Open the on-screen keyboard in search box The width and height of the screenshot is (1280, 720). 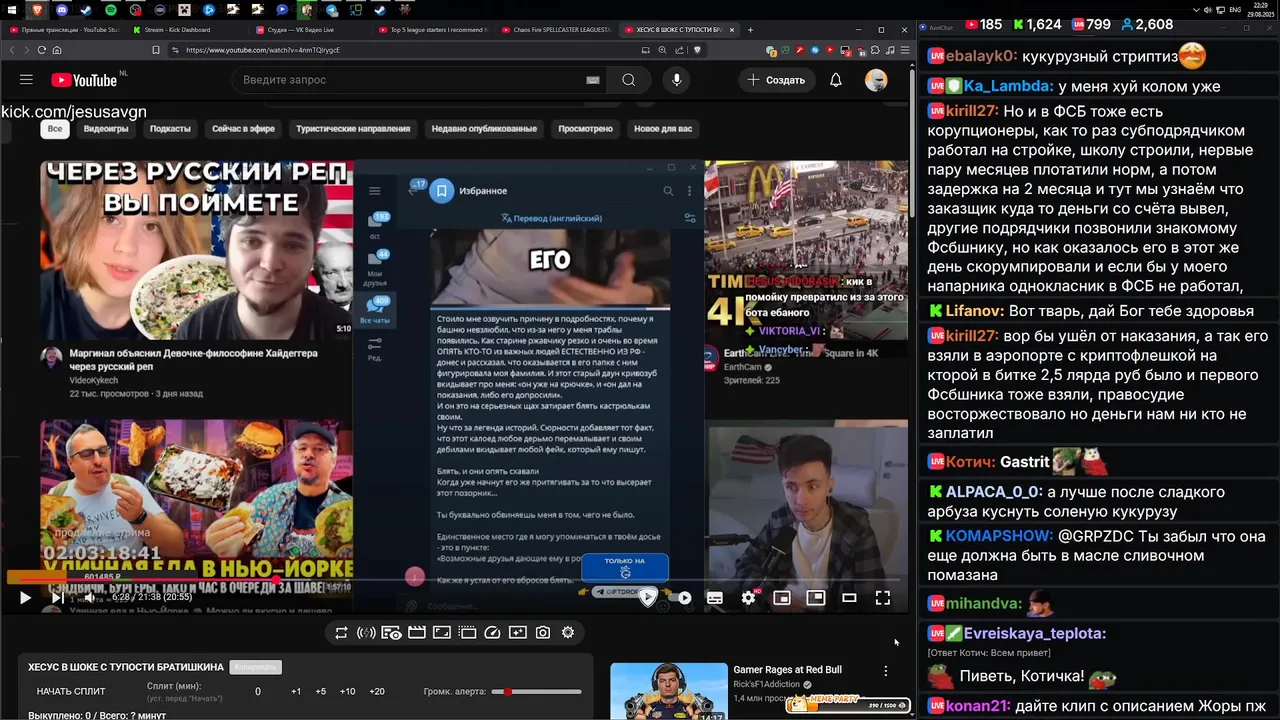[593, 80]
